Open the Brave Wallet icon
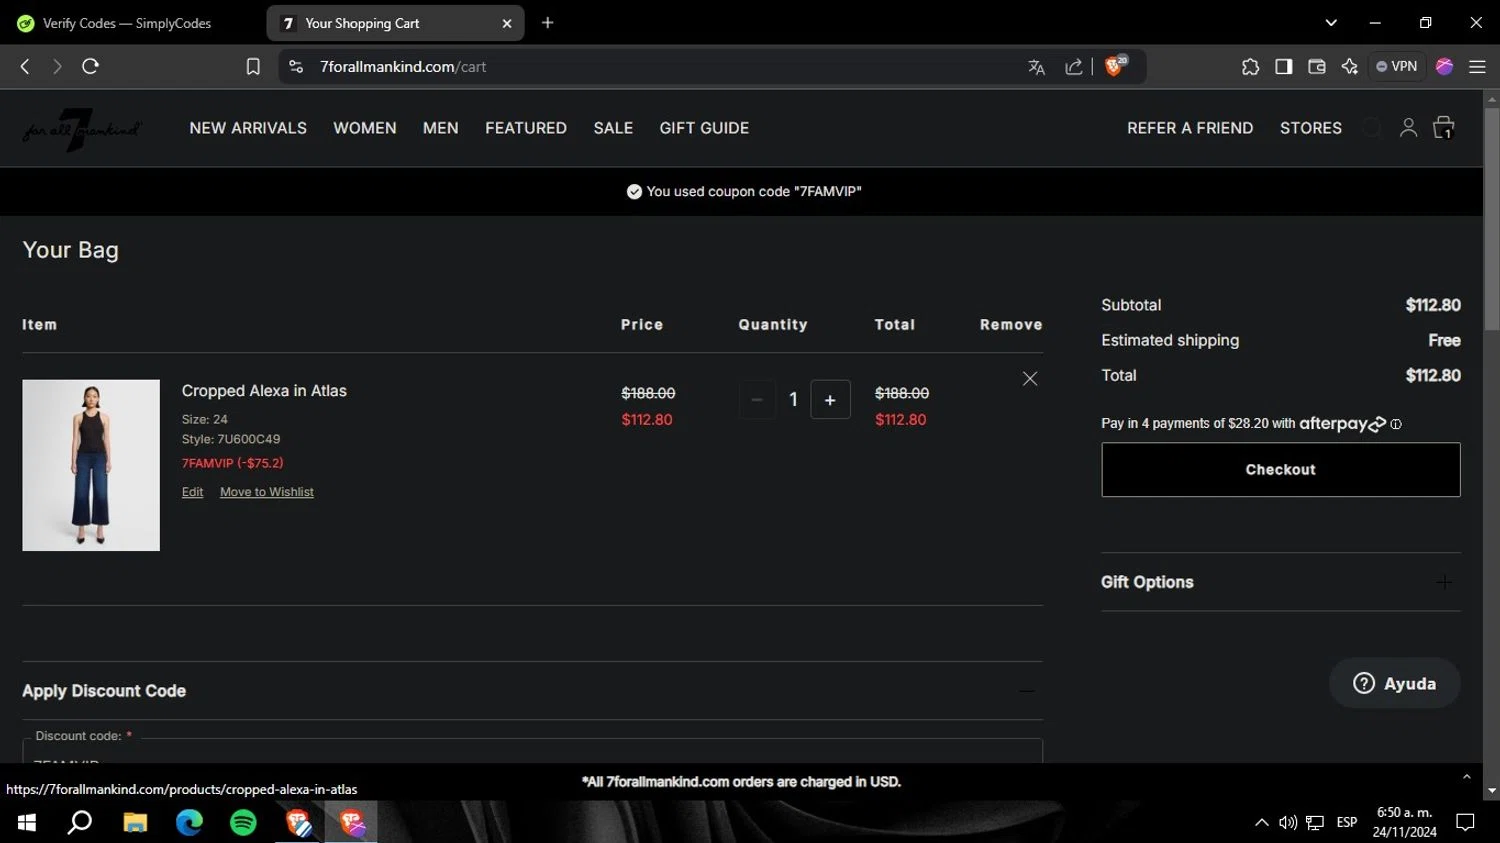Image resolution: width=1500 pixels, height=843 pixels. pos(1317,67)
